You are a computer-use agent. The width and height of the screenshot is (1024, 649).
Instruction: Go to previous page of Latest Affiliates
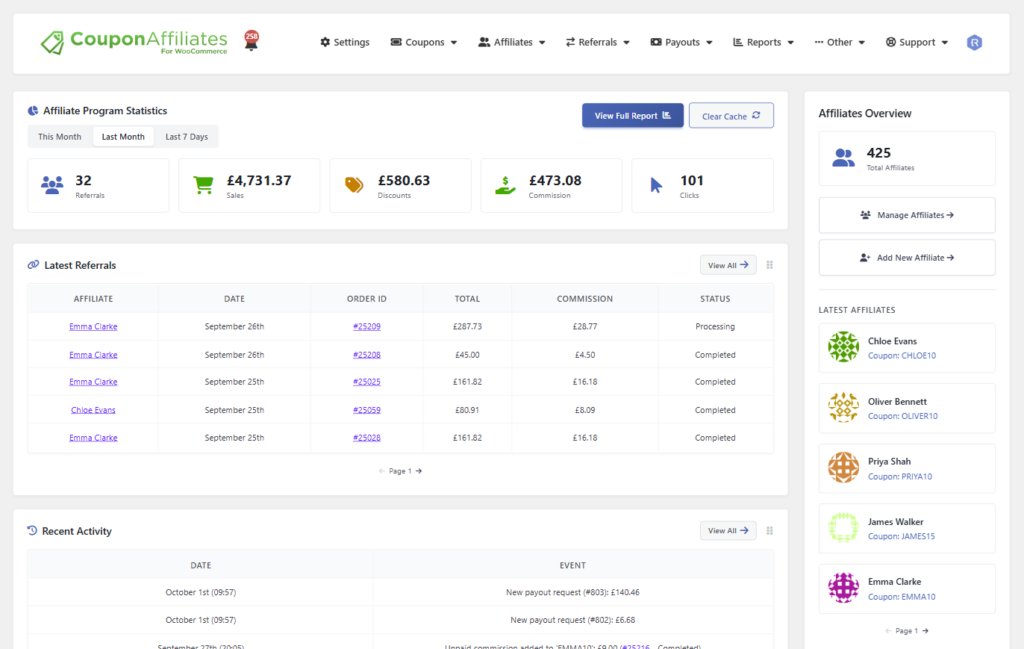tap(888, 631)
